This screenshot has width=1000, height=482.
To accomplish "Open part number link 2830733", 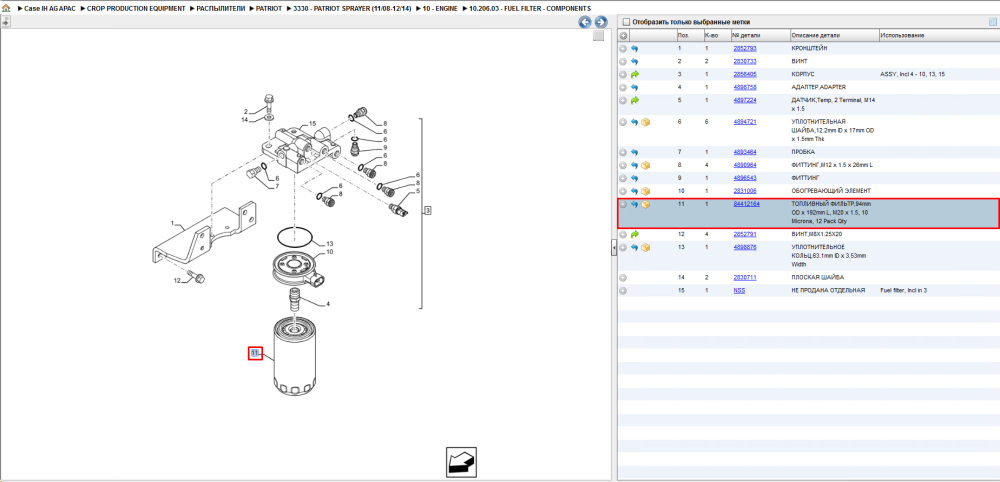I will tap(745, 61).
